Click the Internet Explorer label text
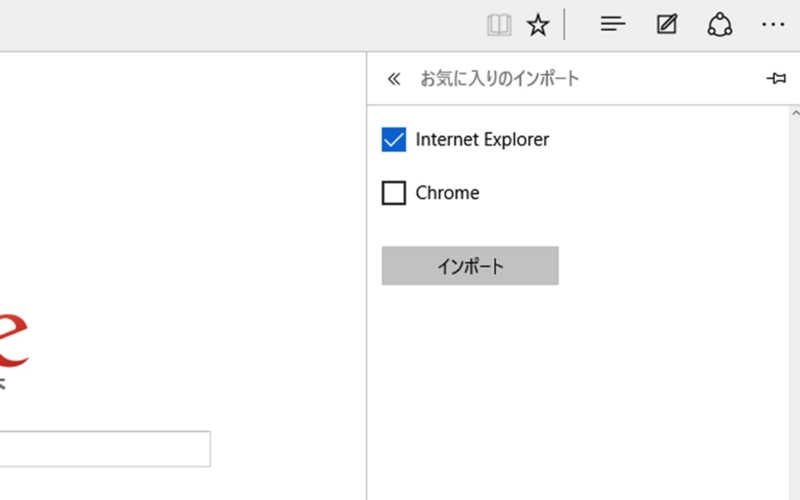This screenshot has width=800, height=500. [482, 139]
